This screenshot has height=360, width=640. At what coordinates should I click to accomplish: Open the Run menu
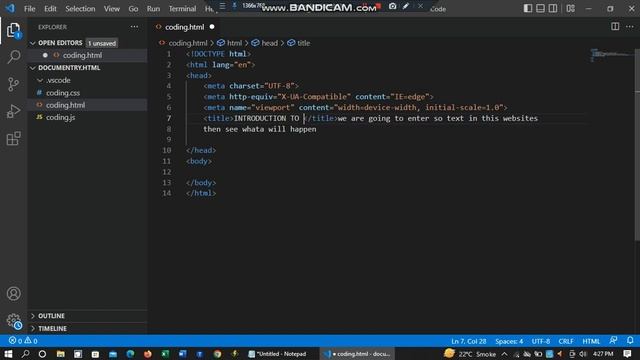click(153, 9)
